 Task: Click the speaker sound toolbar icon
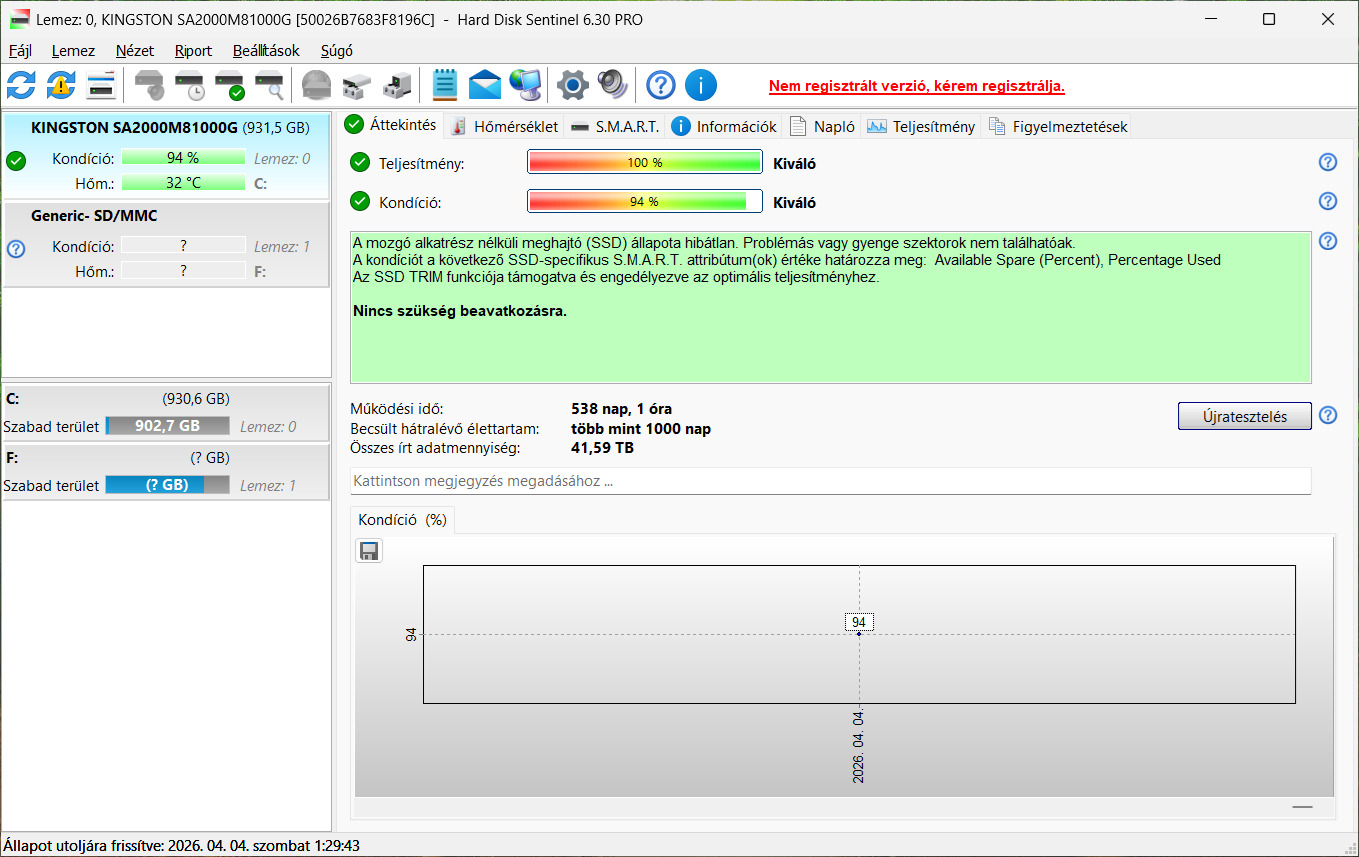coord(612,85)
